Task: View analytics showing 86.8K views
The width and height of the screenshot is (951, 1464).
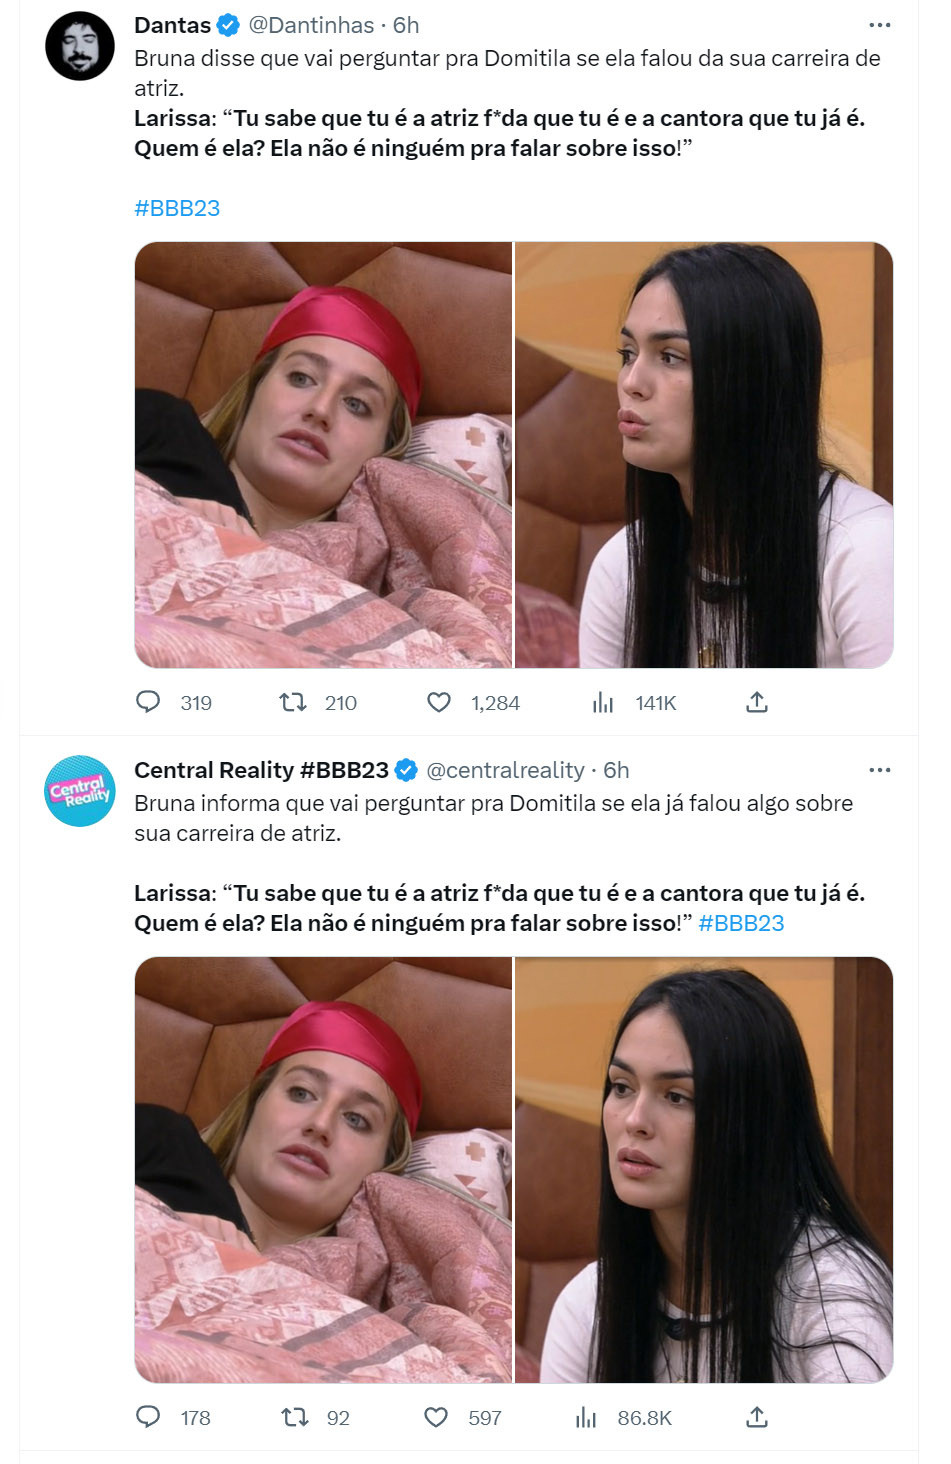Action: click(x=586, y=1417)
